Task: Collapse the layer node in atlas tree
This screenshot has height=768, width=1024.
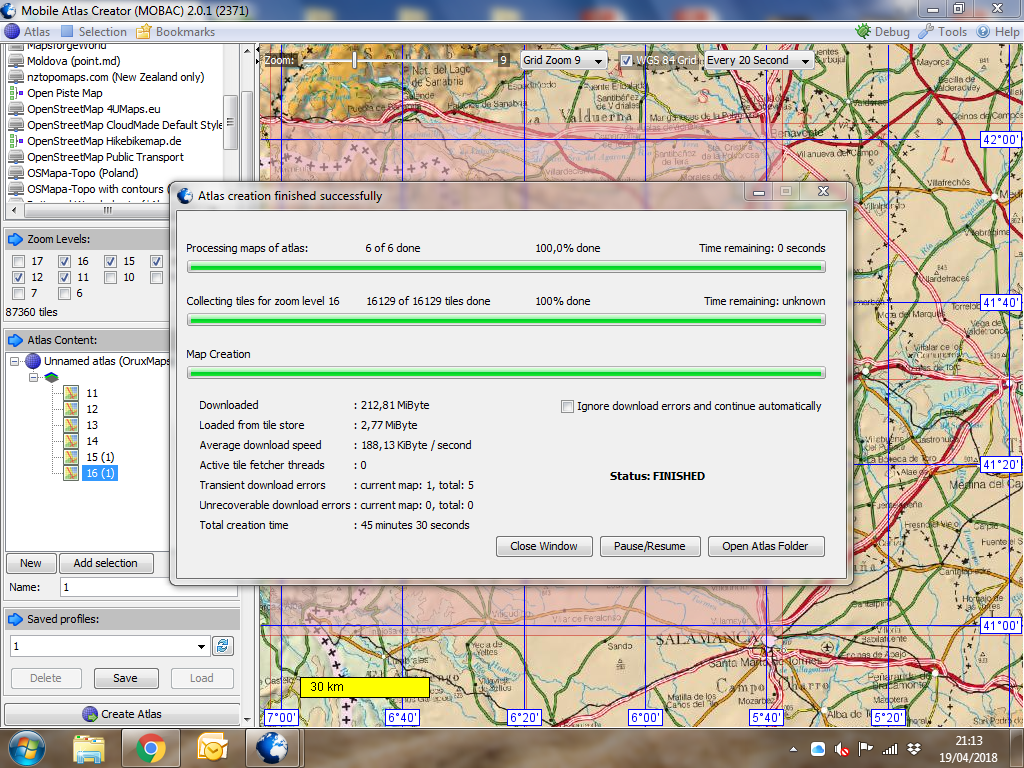Action: pos(33,377)
